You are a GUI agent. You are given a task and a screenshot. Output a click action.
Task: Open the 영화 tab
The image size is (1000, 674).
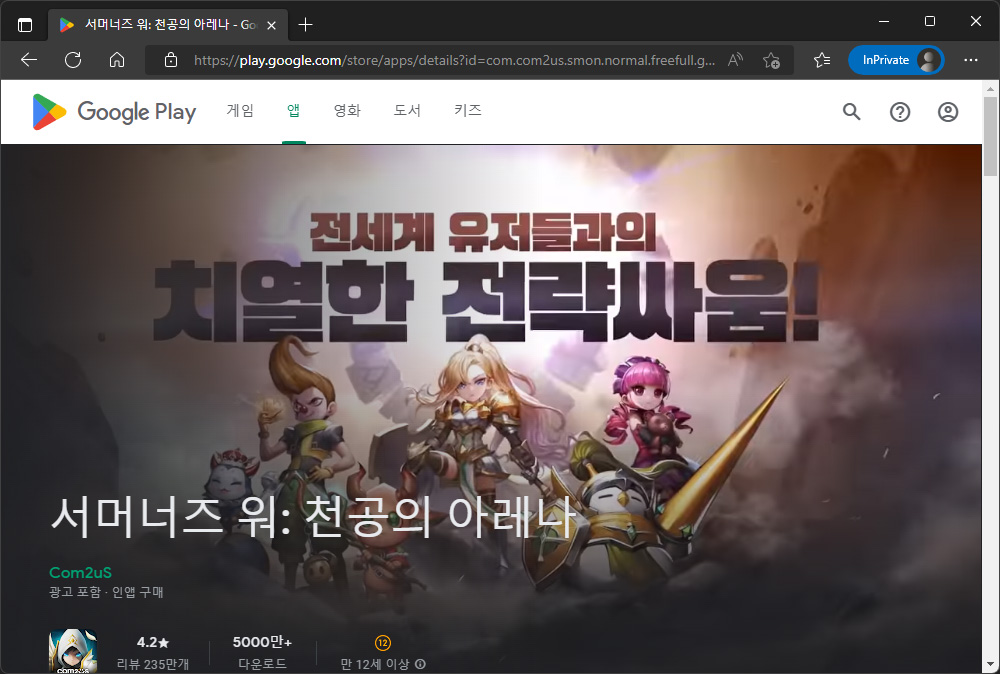point(347,111)
